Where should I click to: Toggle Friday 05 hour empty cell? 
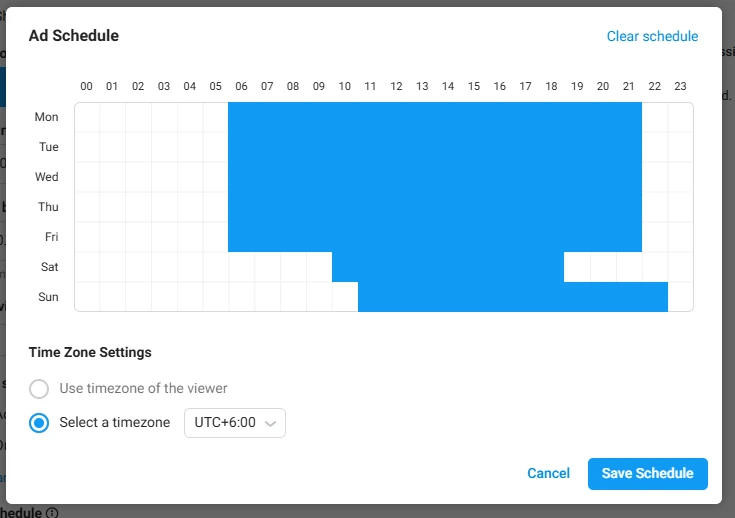(216, 237)
